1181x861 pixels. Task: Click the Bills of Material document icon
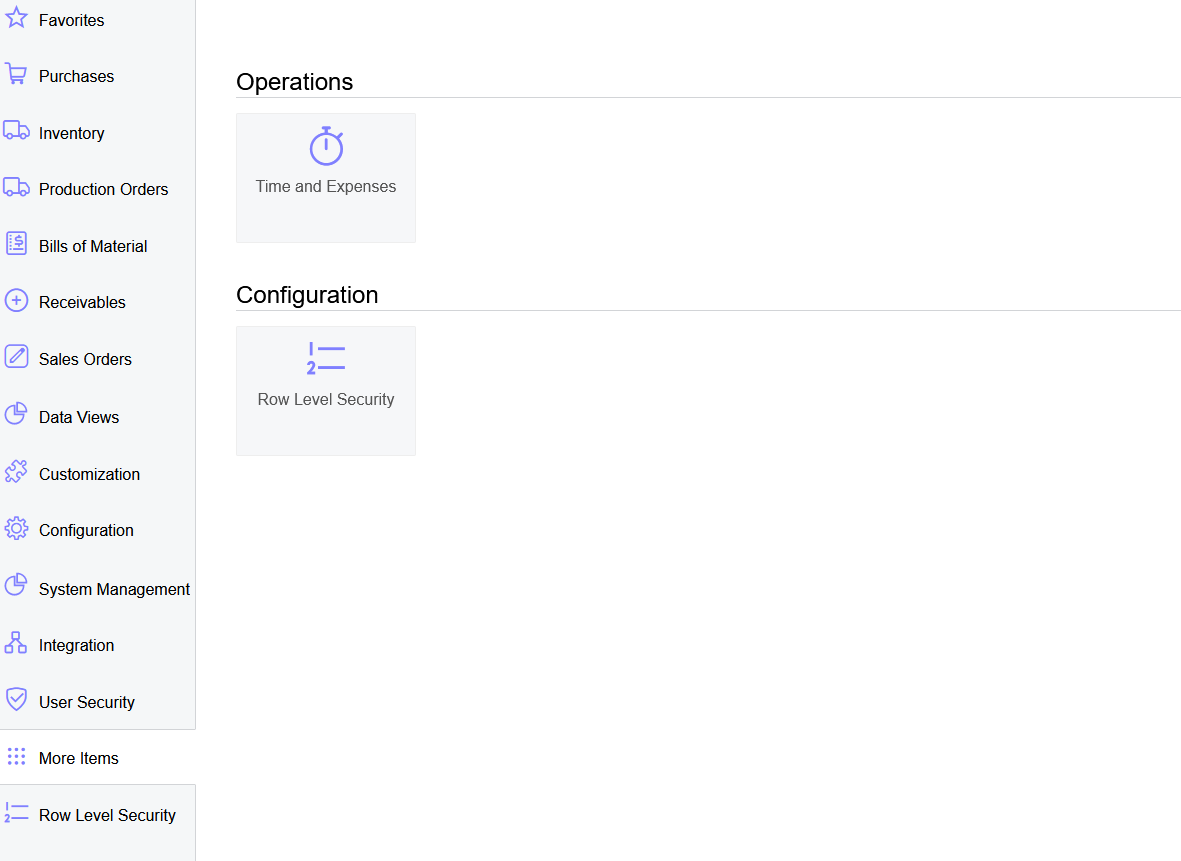pyautogui.click(x=16, y=243)
